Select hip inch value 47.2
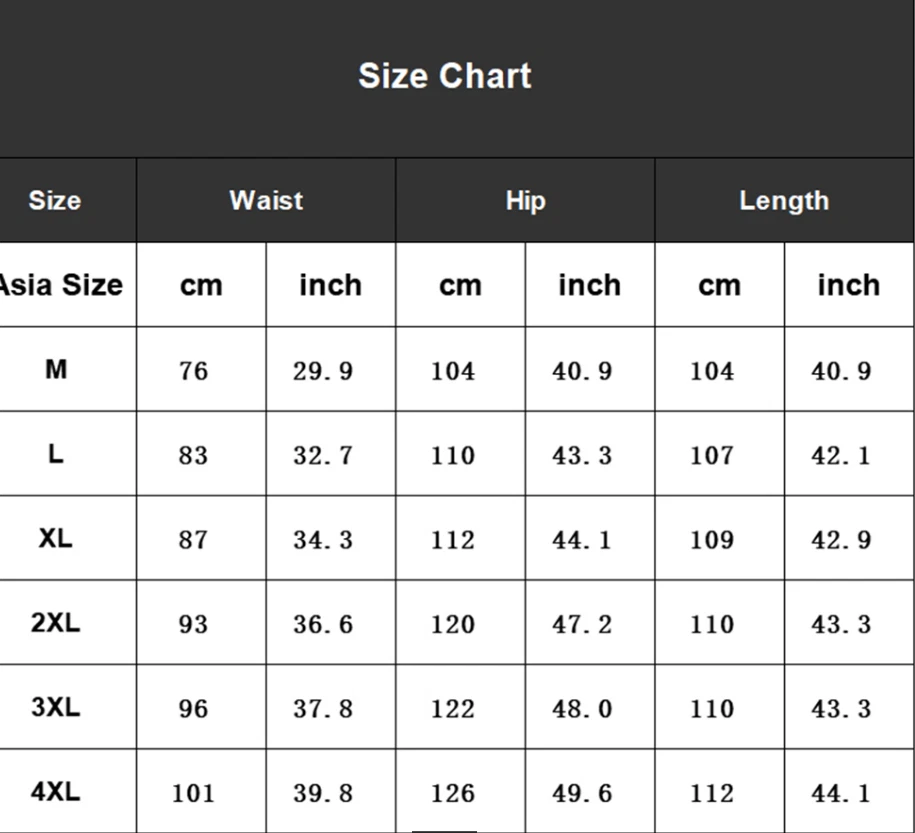The image size is (915, 833). click(x=582, y=625)
